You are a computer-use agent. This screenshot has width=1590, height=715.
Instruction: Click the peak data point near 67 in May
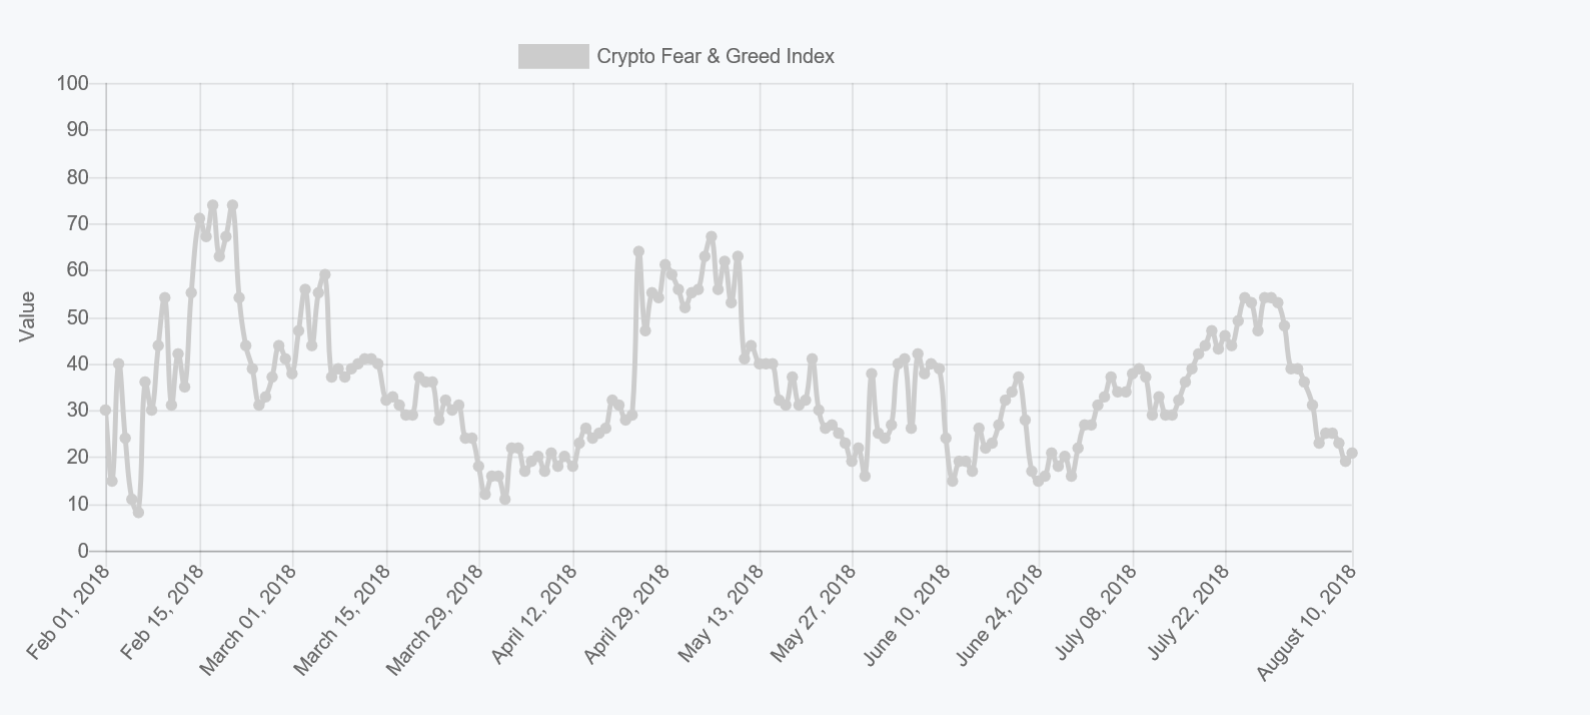pyautogui.click(x=711, y=237)
